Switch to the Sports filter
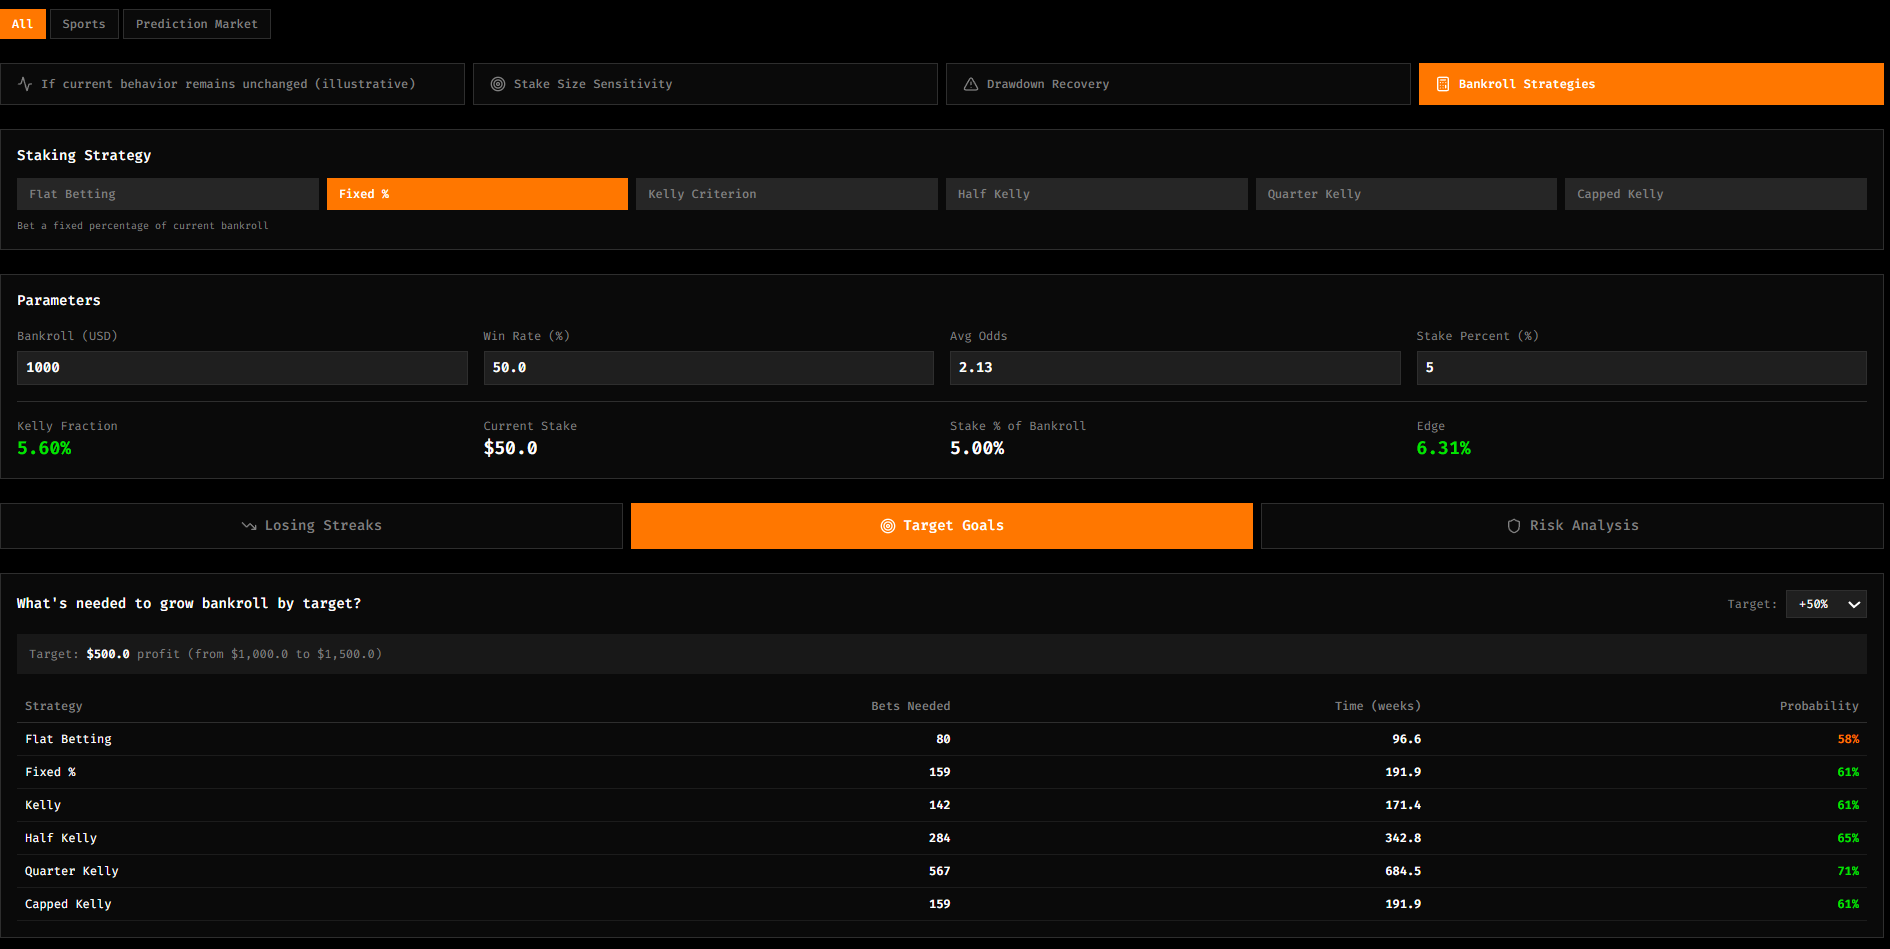Screen dimensions: 1890x949 pyautogui.click(x=84, y=23)
